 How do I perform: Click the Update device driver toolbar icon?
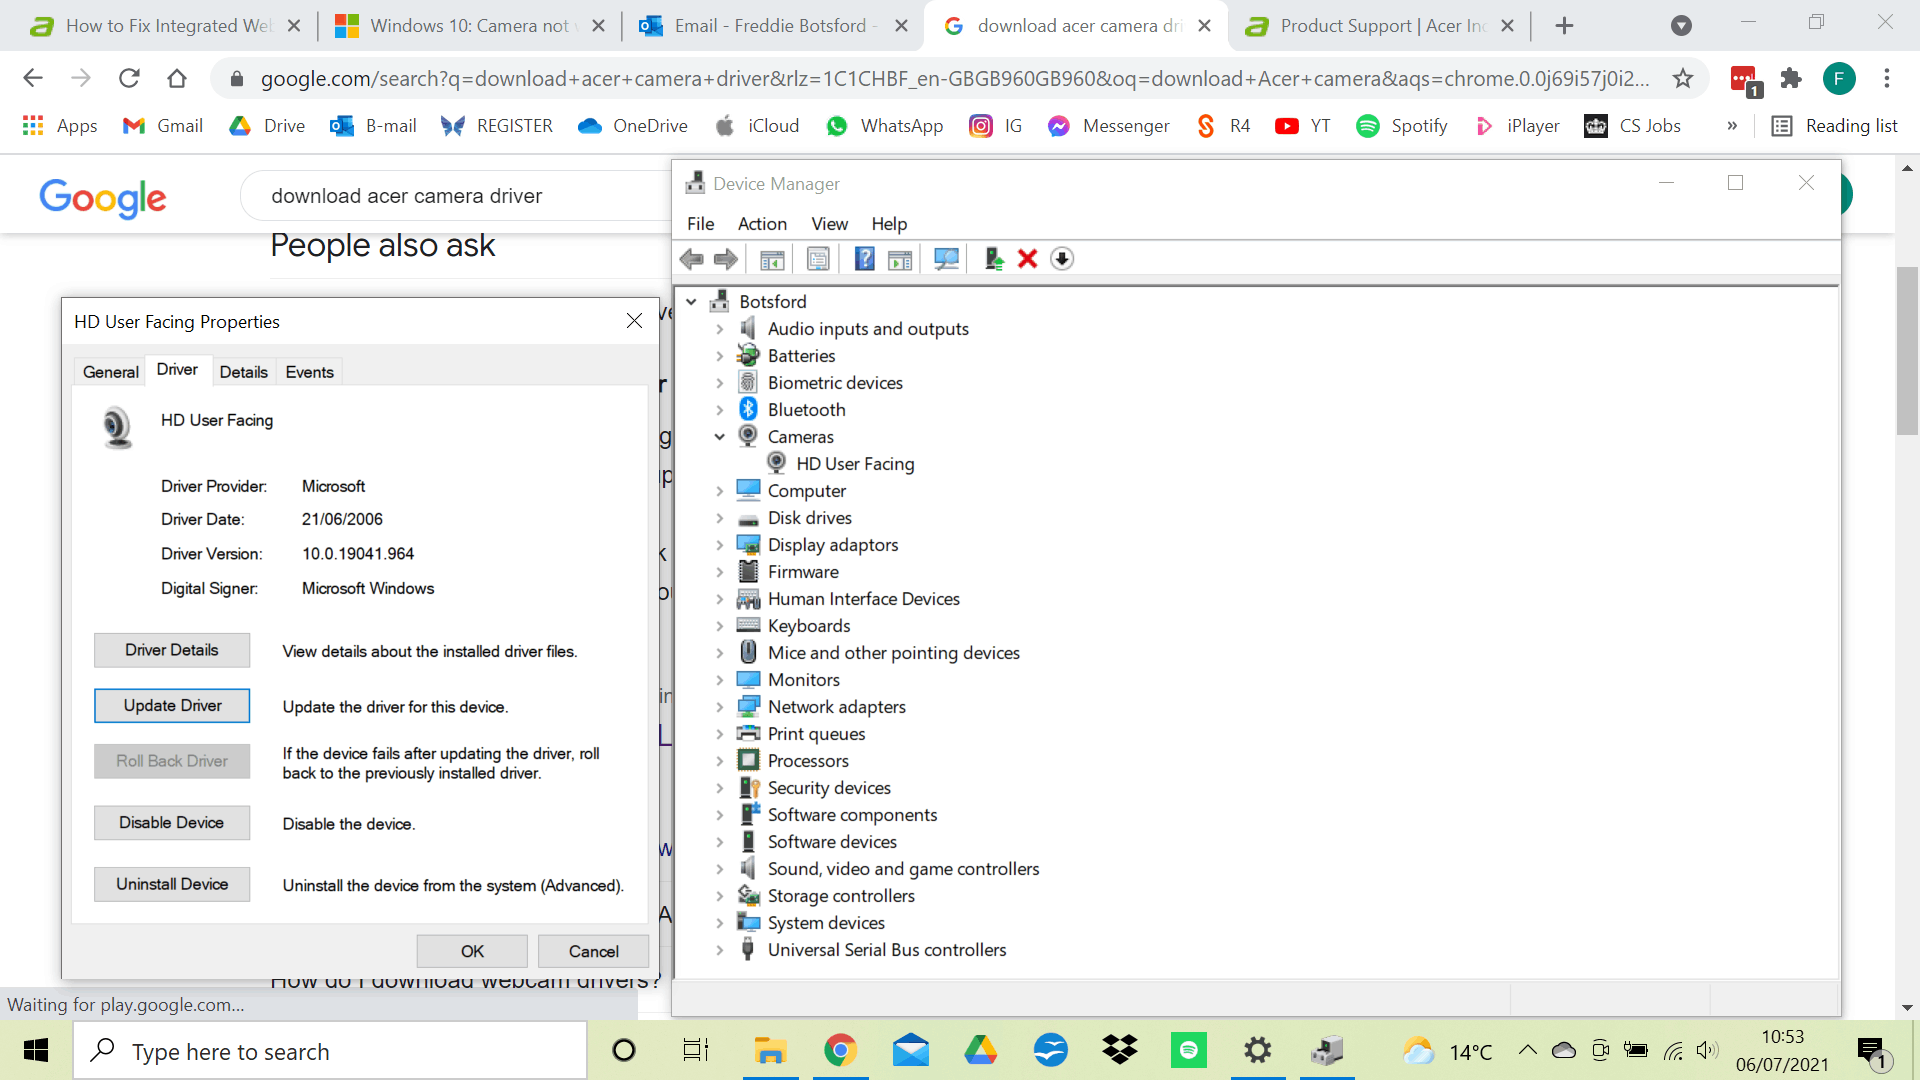click(993, 259)
